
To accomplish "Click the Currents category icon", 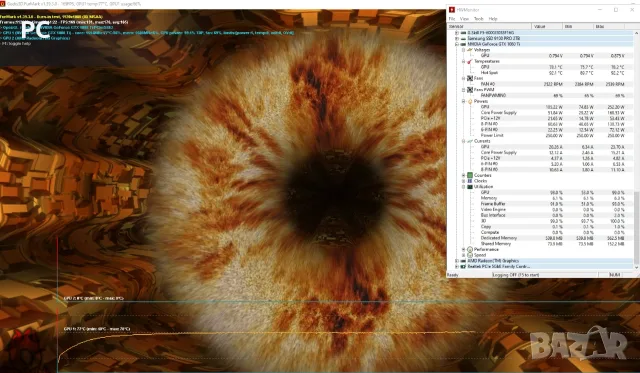I will [470, 141].
